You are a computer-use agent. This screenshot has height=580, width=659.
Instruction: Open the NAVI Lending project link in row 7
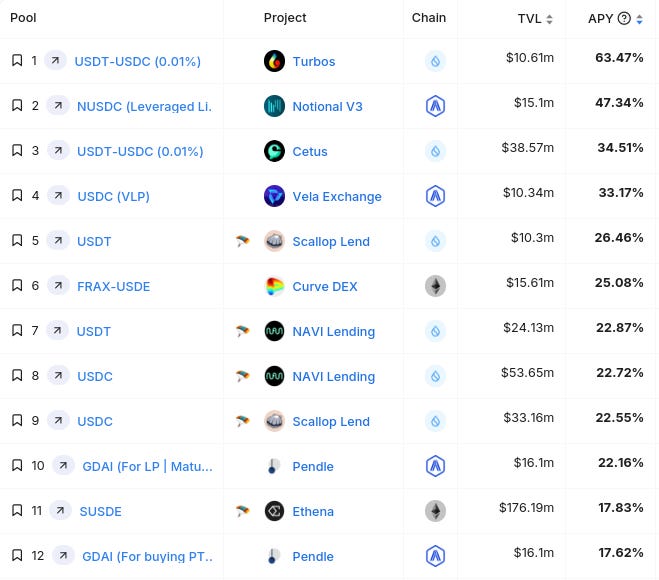coord(334,332)
